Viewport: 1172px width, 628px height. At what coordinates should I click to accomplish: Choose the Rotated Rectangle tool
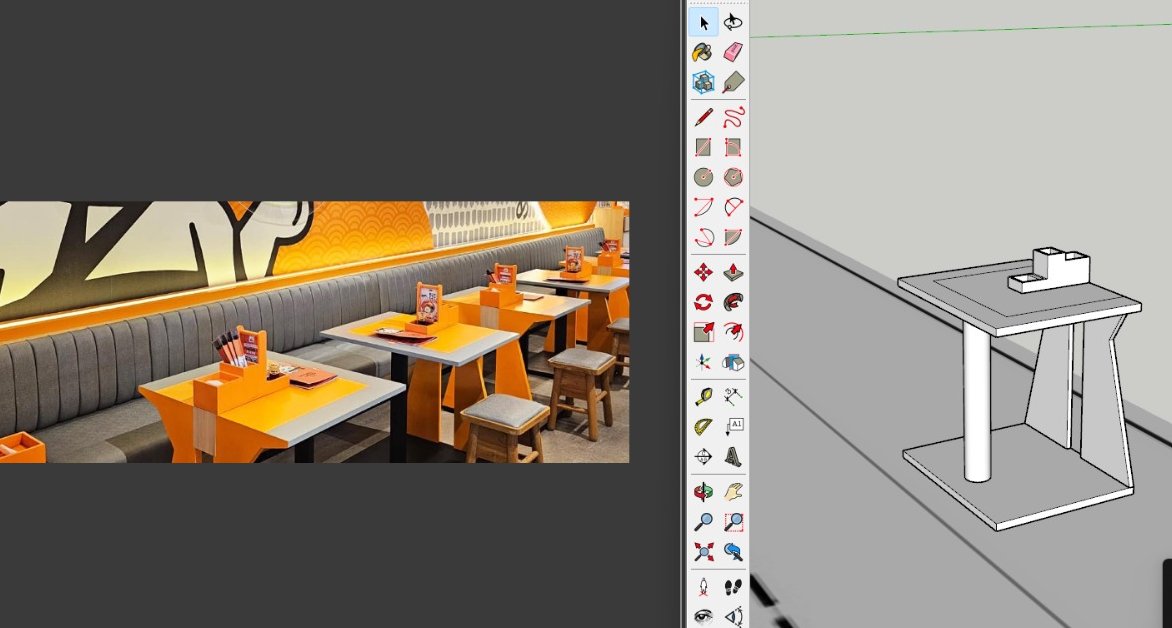click(x=733, y=147)
